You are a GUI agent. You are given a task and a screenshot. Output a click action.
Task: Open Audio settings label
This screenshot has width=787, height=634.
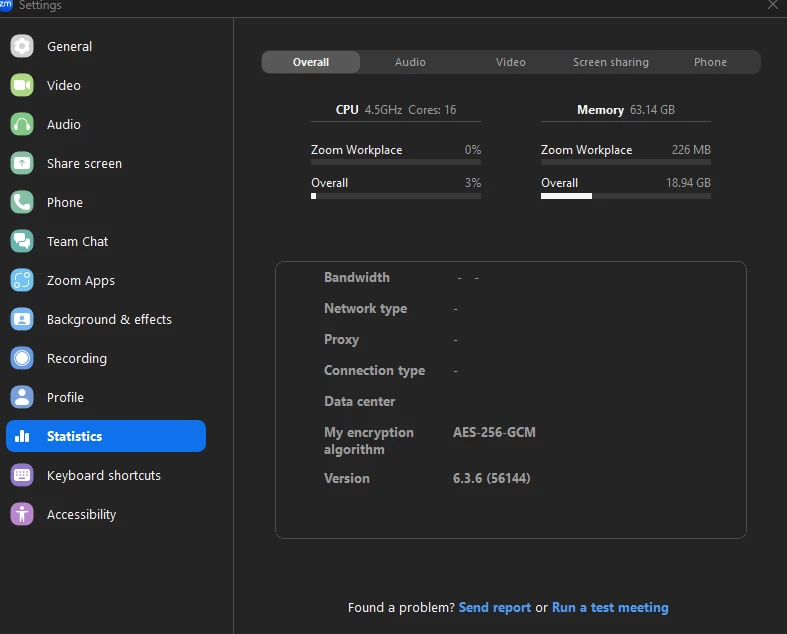(64, 124)
